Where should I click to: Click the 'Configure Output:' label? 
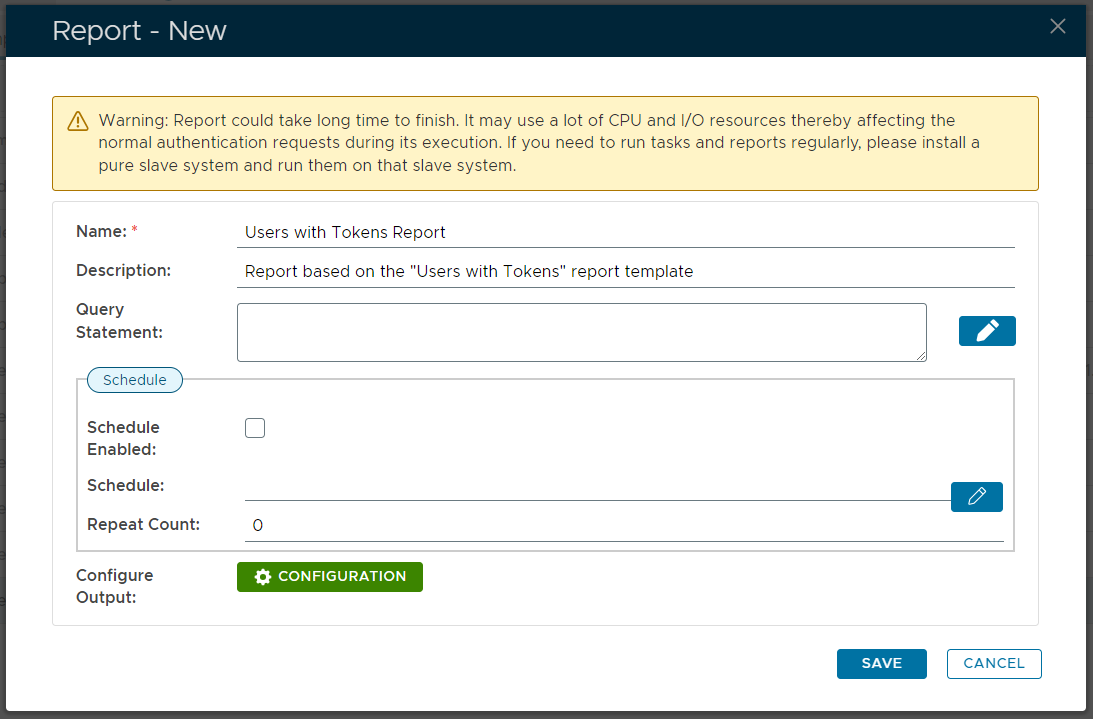pos(115,586)
